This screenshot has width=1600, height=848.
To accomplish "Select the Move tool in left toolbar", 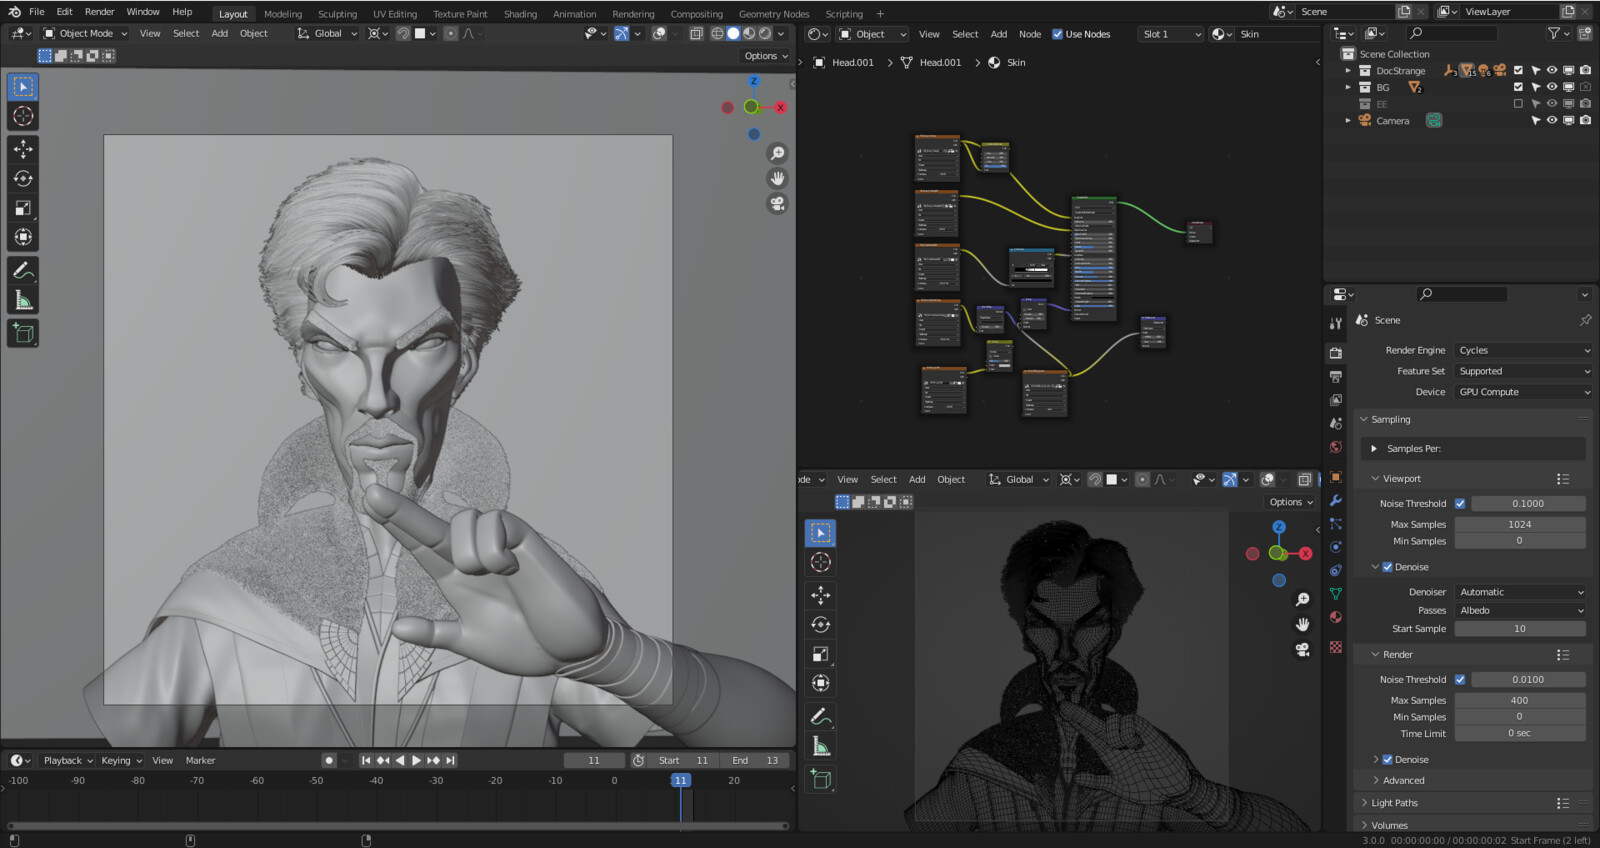I will click(23, 149).
